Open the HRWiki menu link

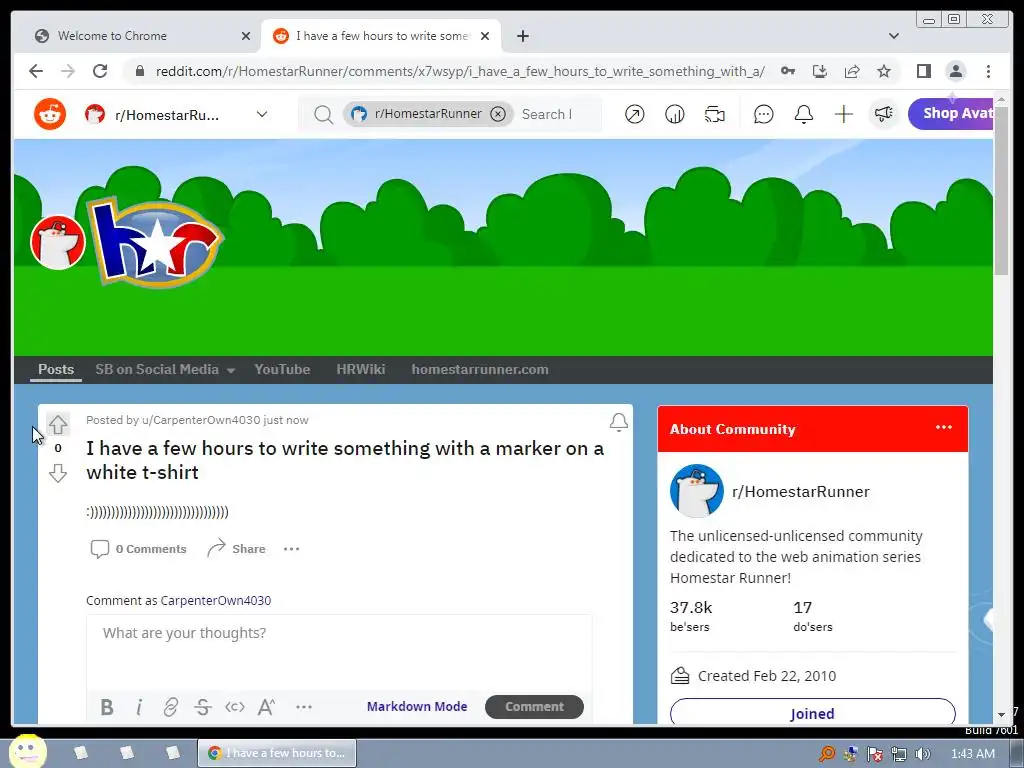pyautogui.click(x=360, y=370)
